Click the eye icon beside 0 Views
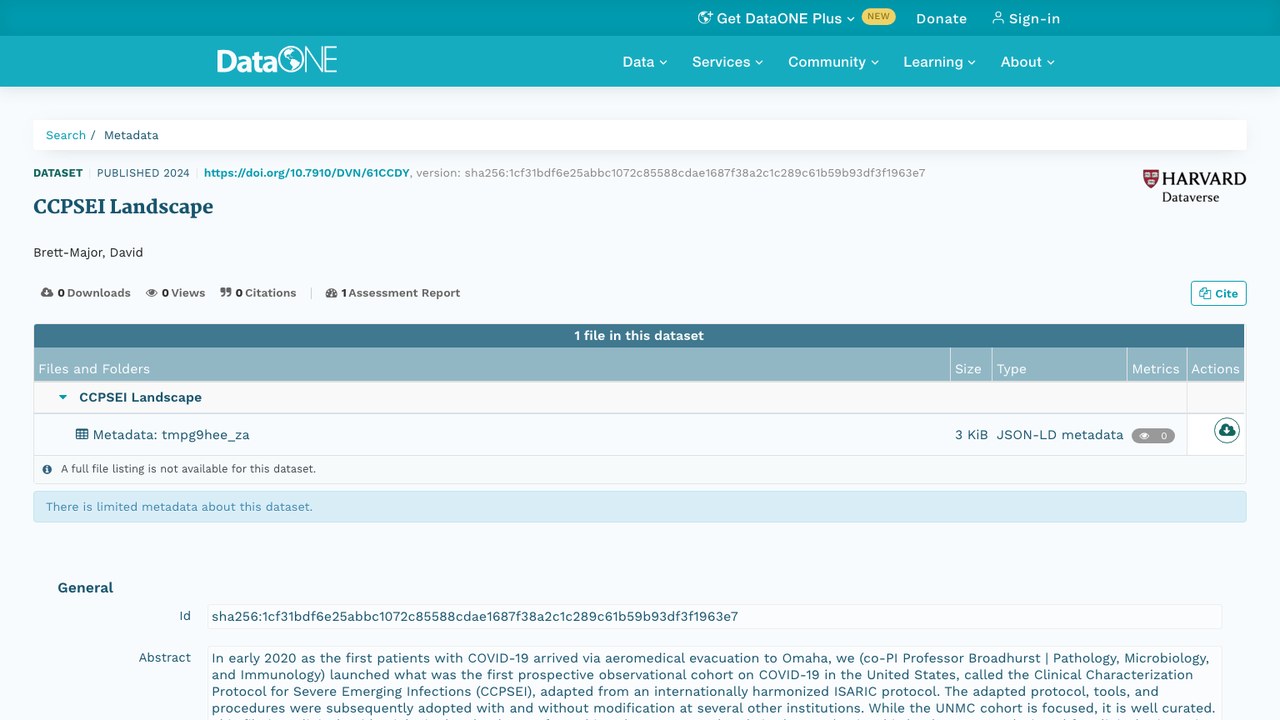Image resolution: width=1280 pixels, height=720 pixels. tap(152, 293)
